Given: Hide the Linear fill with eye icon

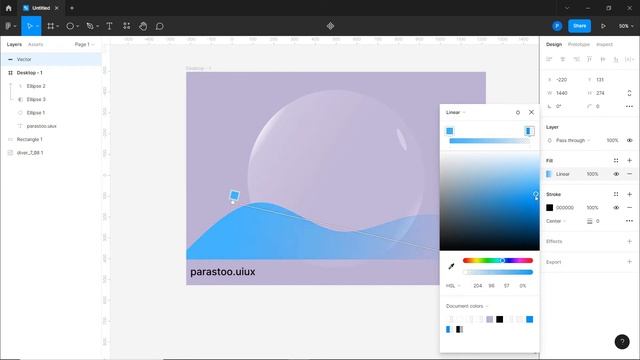Looking at the screenshot, I should pos(616,174).
